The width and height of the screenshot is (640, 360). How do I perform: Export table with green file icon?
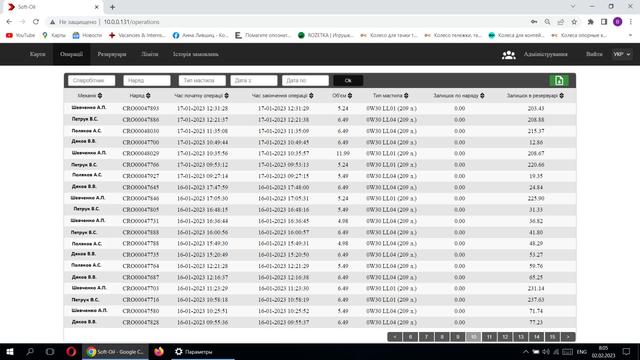click(559, 80)
